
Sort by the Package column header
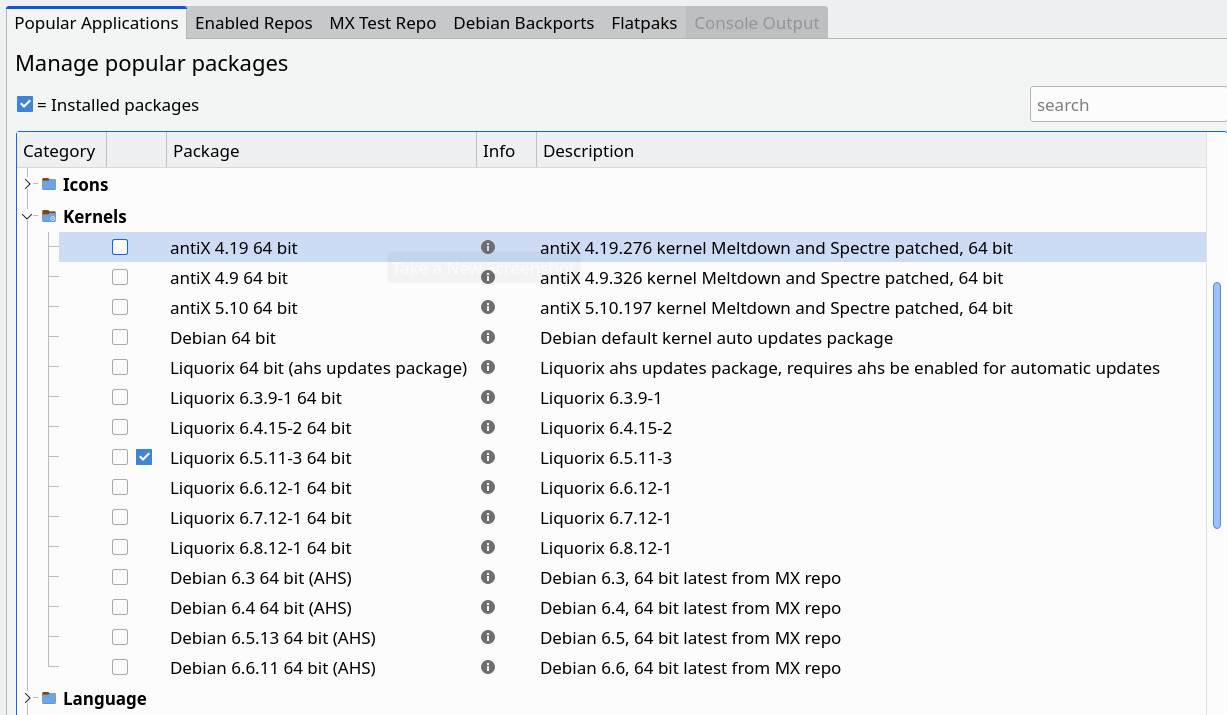321,151
